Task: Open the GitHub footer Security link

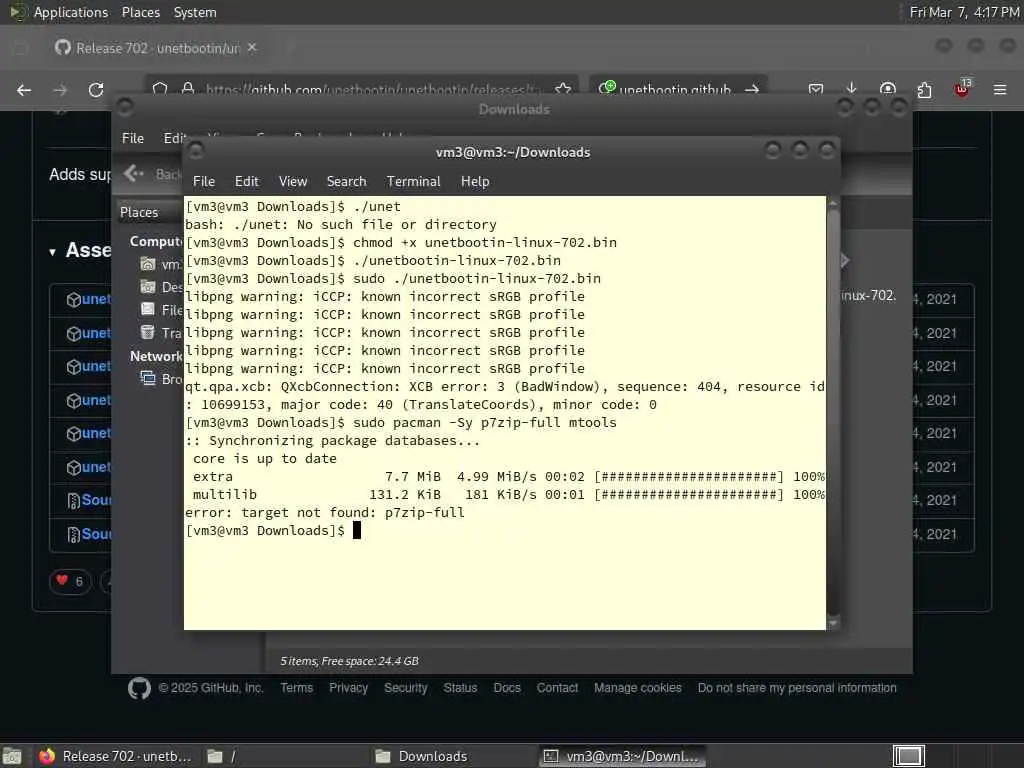Action: pos(406,688)
